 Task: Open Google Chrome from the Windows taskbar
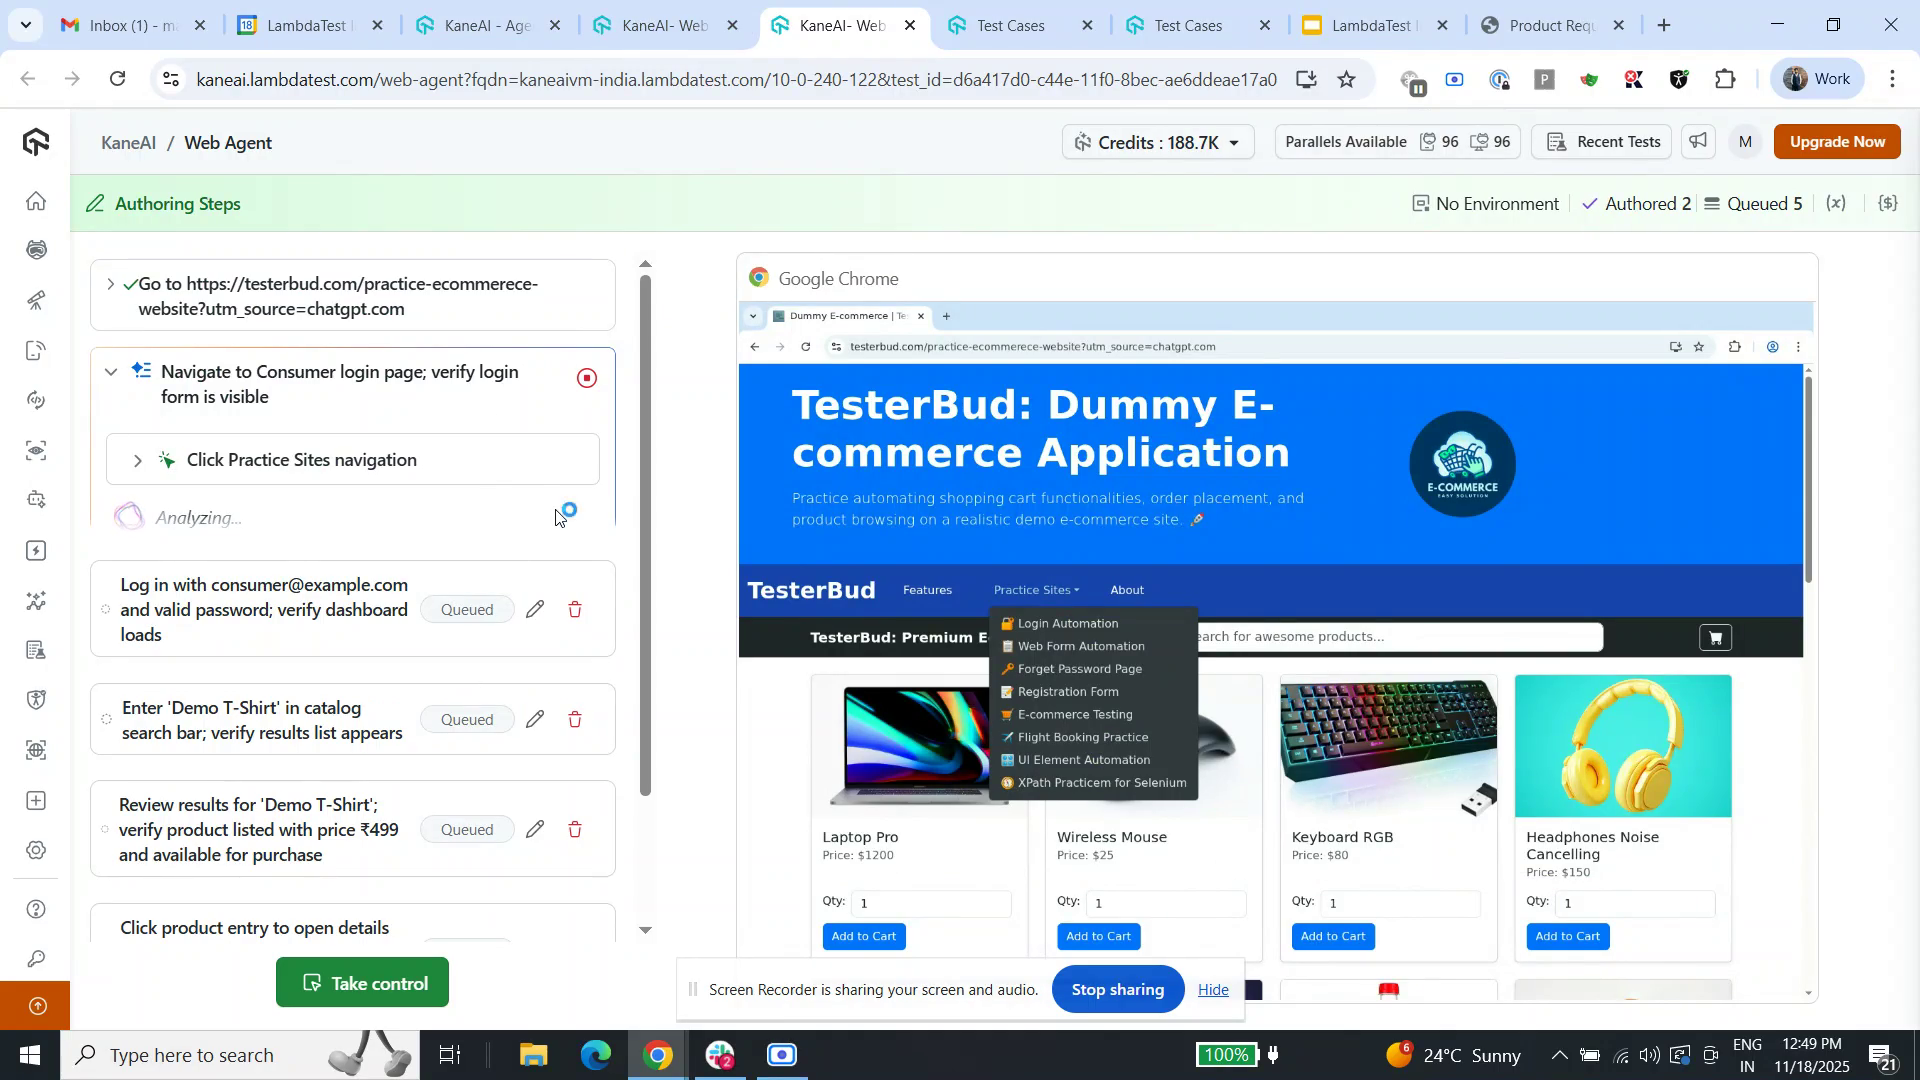[x=657, y=1054]
